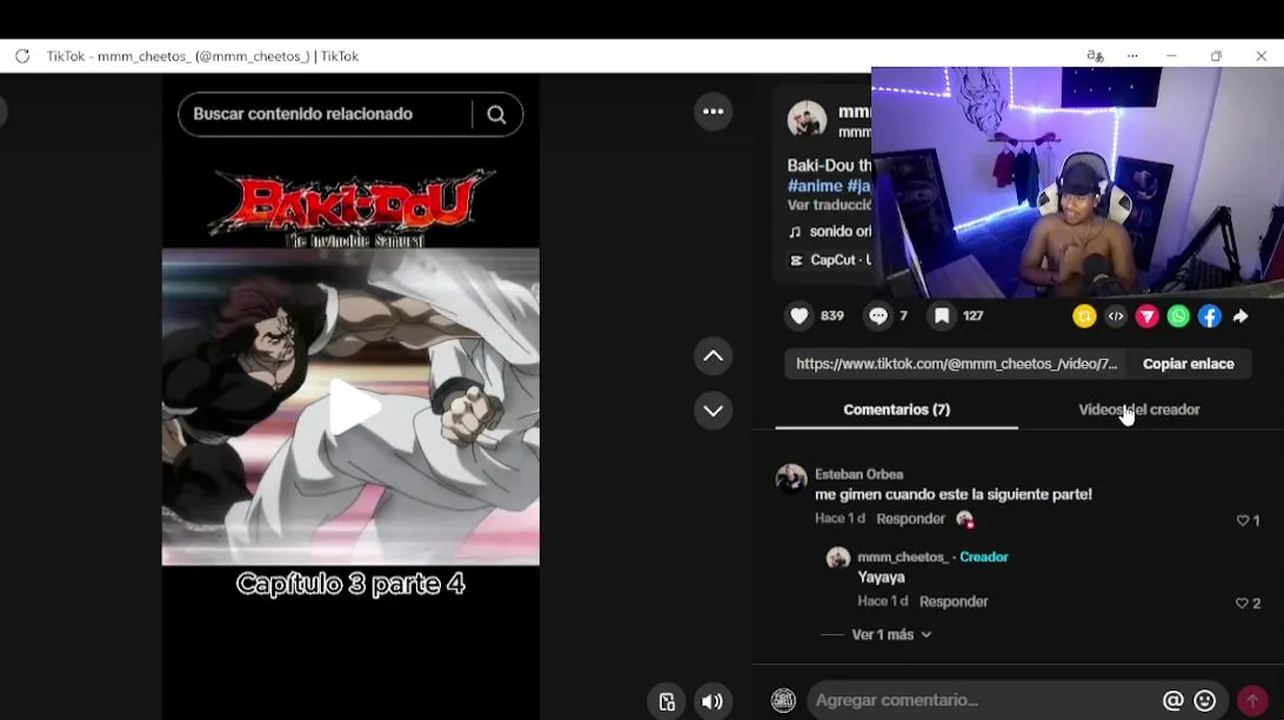This screenshot has height=720, width=1284.
Task: Click the embed code icon
Action: tap(1116, 316)
